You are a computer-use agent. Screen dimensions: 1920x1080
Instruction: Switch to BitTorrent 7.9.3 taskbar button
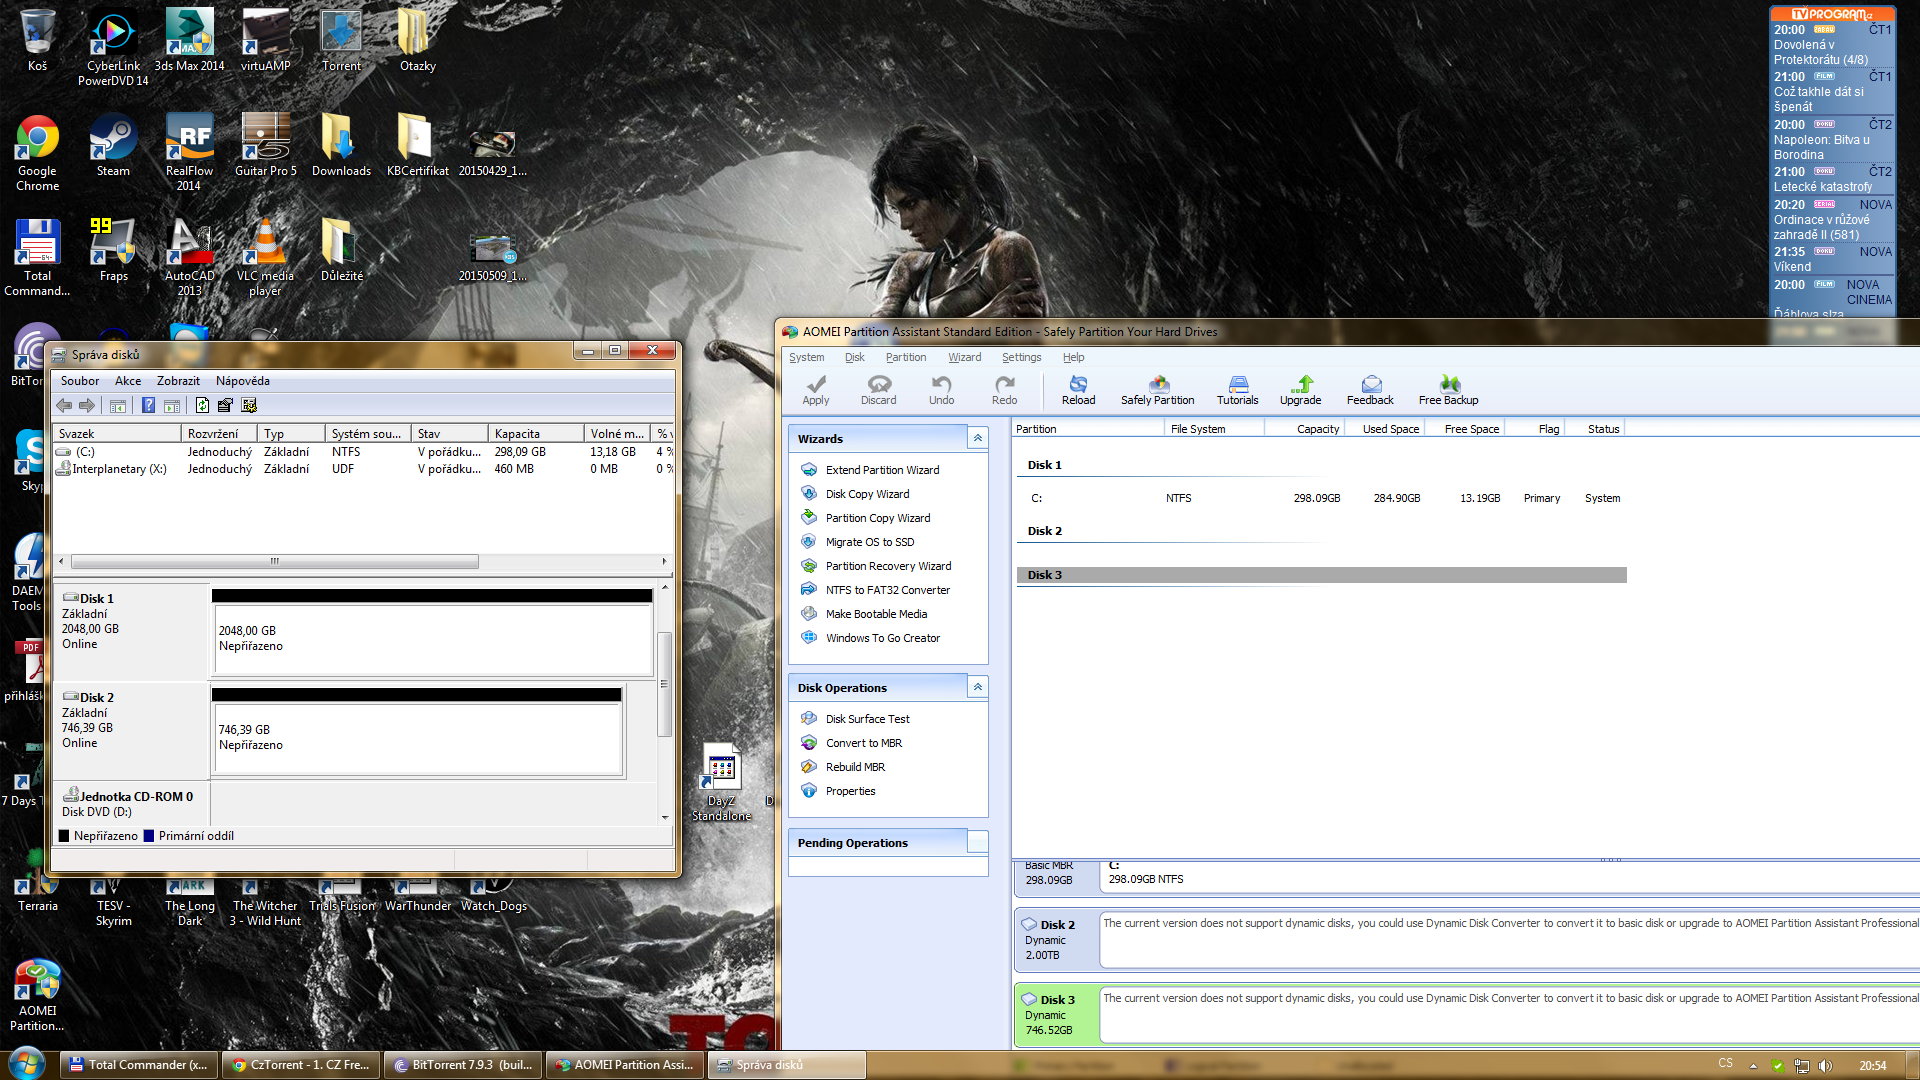[462, 1065]
